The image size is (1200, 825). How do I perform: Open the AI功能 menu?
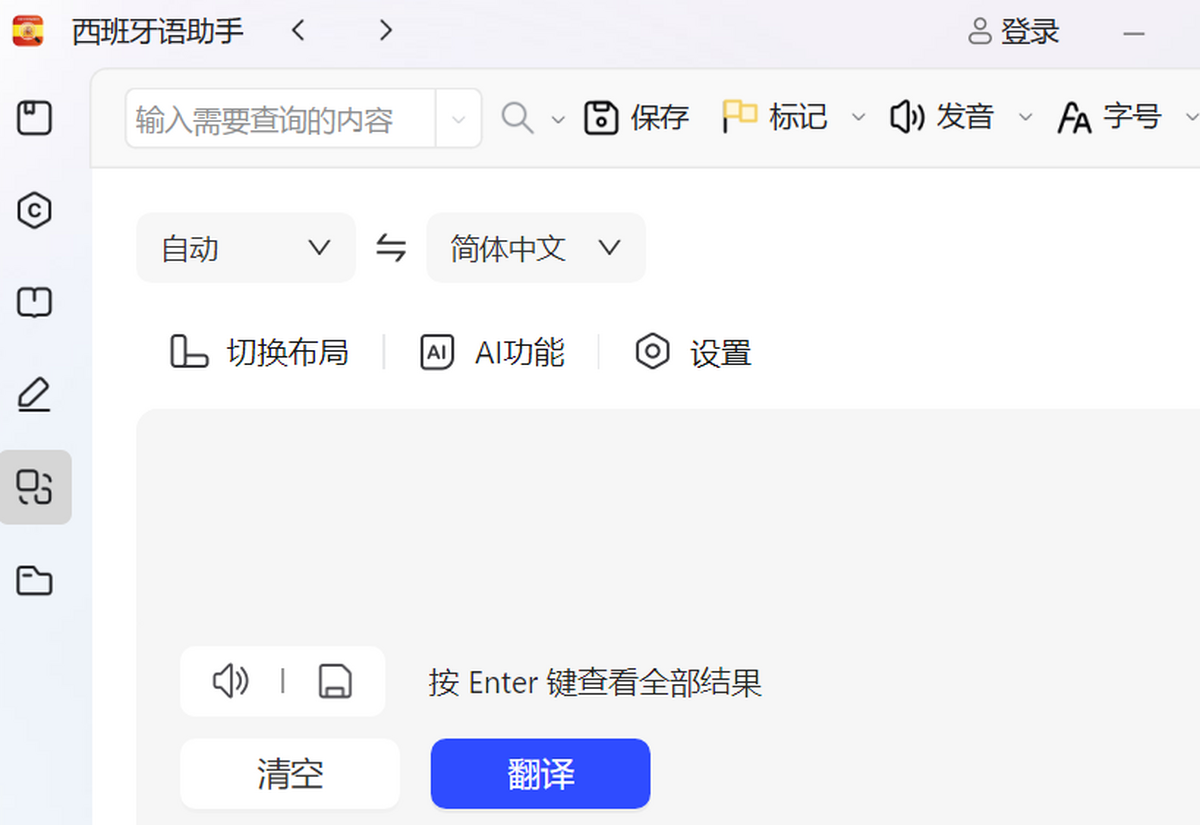(492, 352)
